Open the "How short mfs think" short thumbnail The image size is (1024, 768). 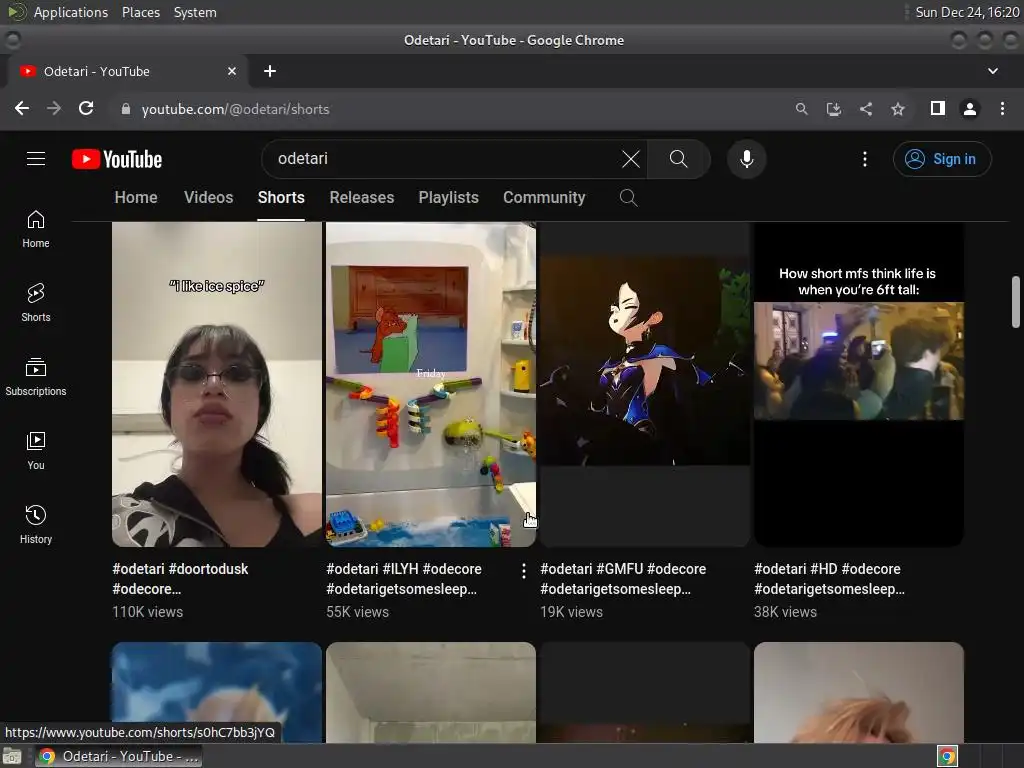coord(859,385)
